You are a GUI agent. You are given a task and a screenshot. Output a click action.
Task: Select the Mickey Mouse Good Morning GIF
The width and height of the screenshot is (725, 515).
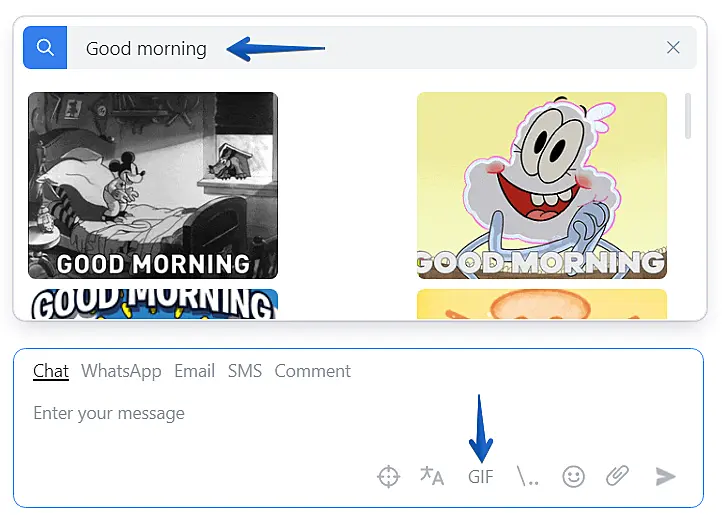pos(153,185)
